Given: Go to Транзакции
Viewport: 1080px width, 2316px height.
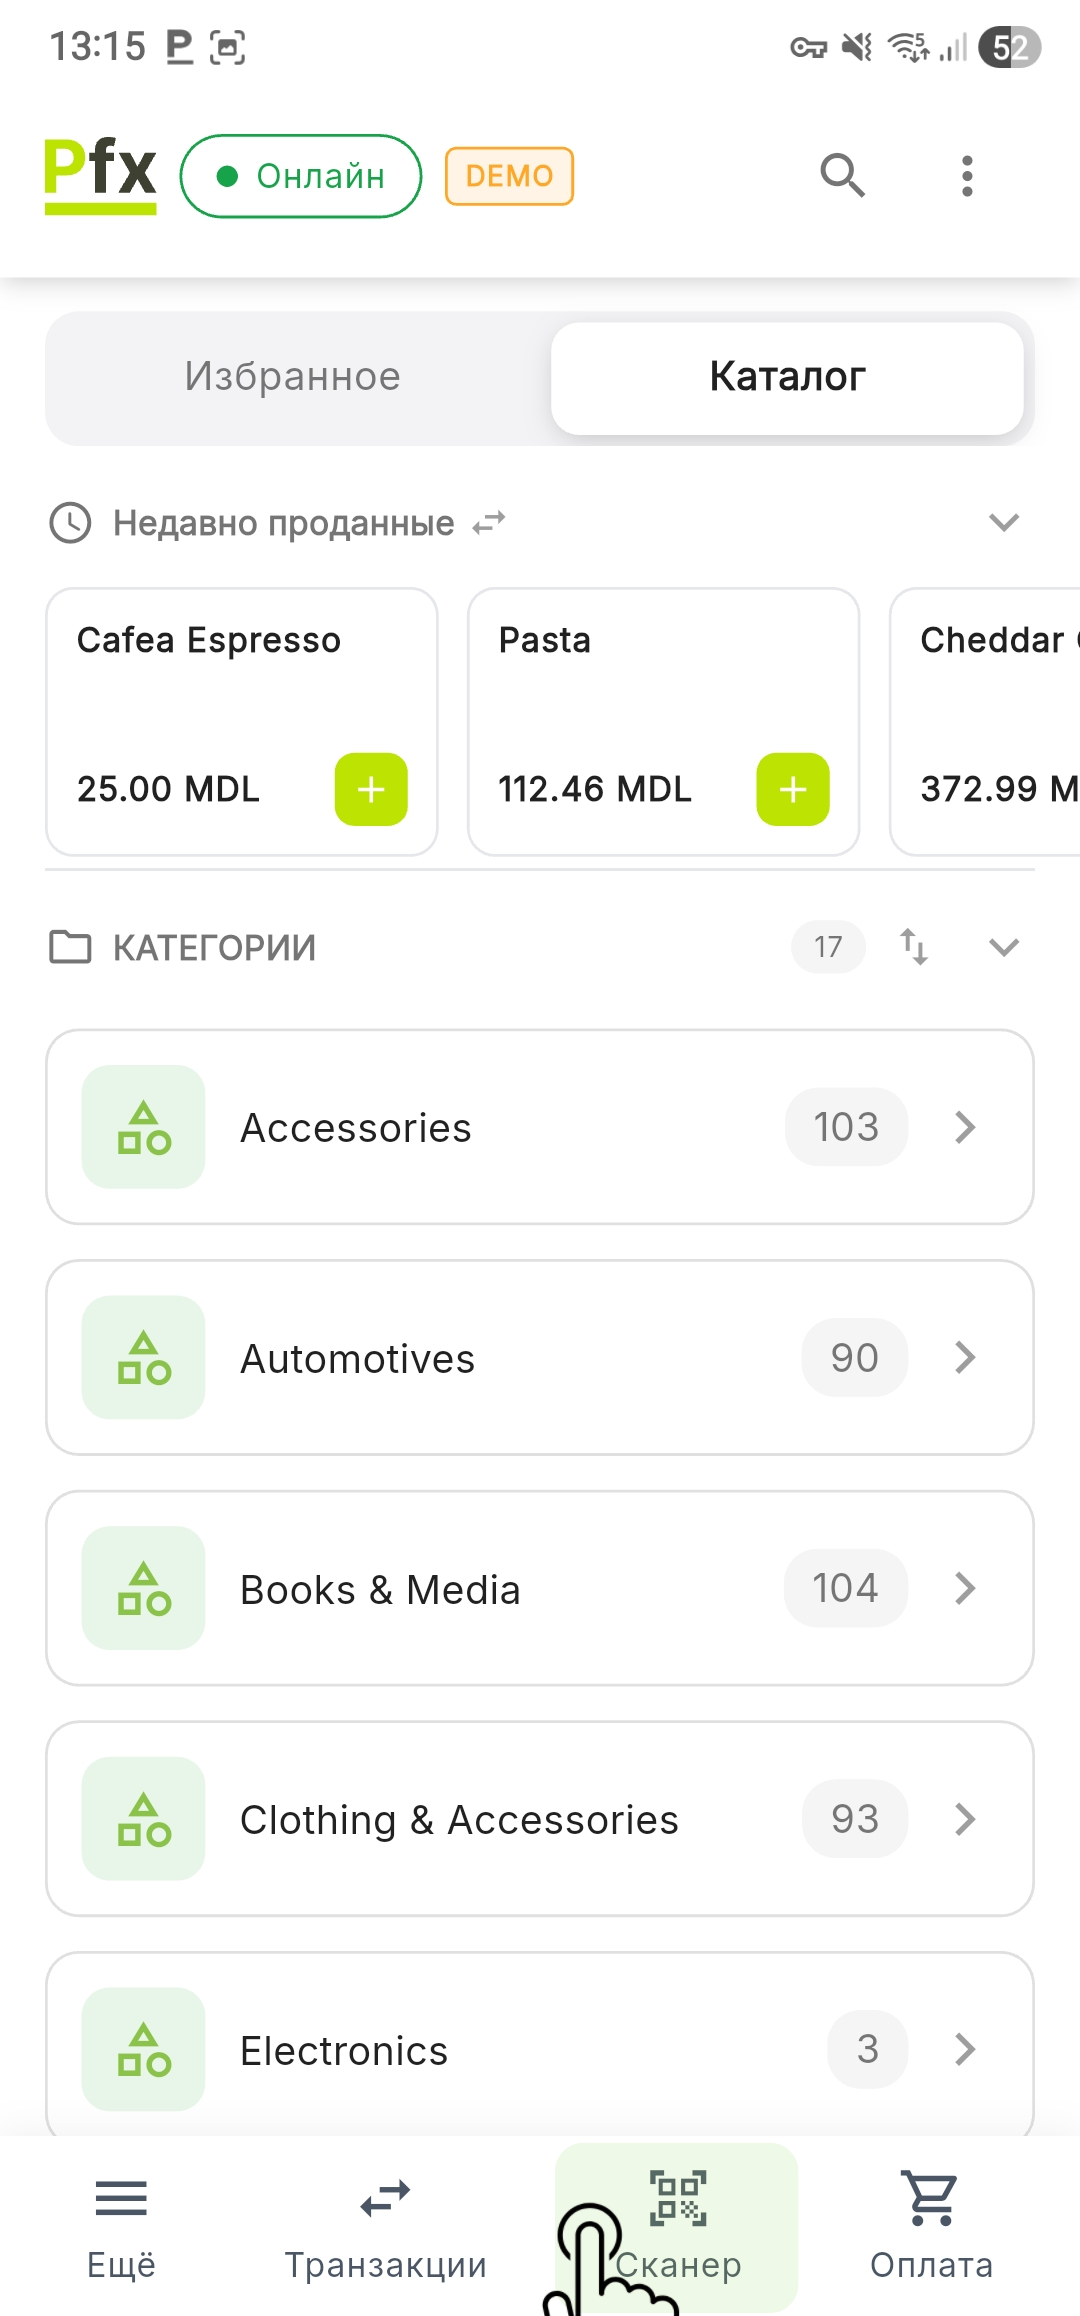Looking at the screenshot, I should point(385,2224).
